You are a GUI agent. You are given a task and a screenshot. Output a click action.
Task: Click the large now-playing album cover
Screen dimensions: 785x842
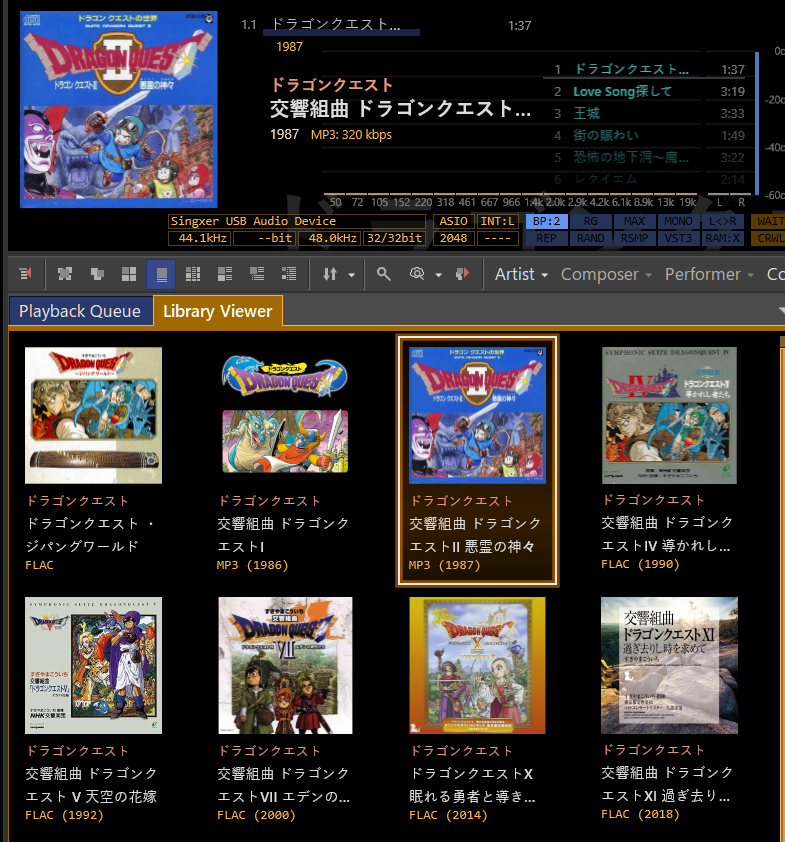(119, 110)
